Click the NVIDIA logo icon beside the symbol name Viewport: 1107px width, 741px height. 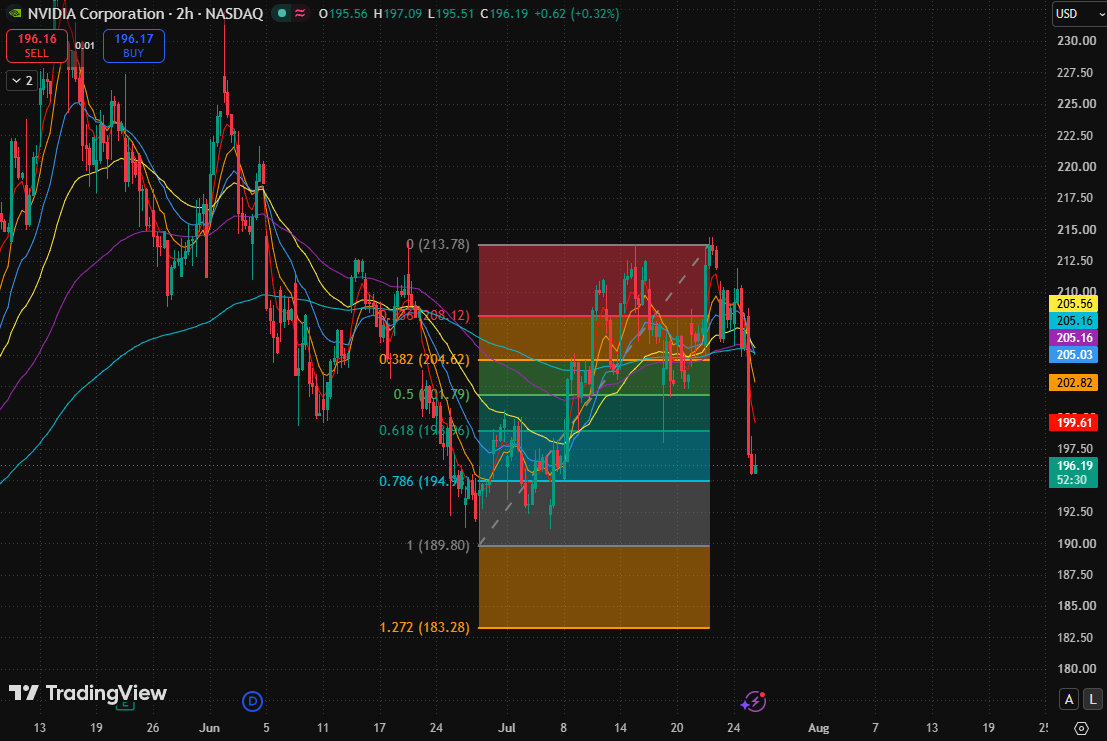pos(14,13)
